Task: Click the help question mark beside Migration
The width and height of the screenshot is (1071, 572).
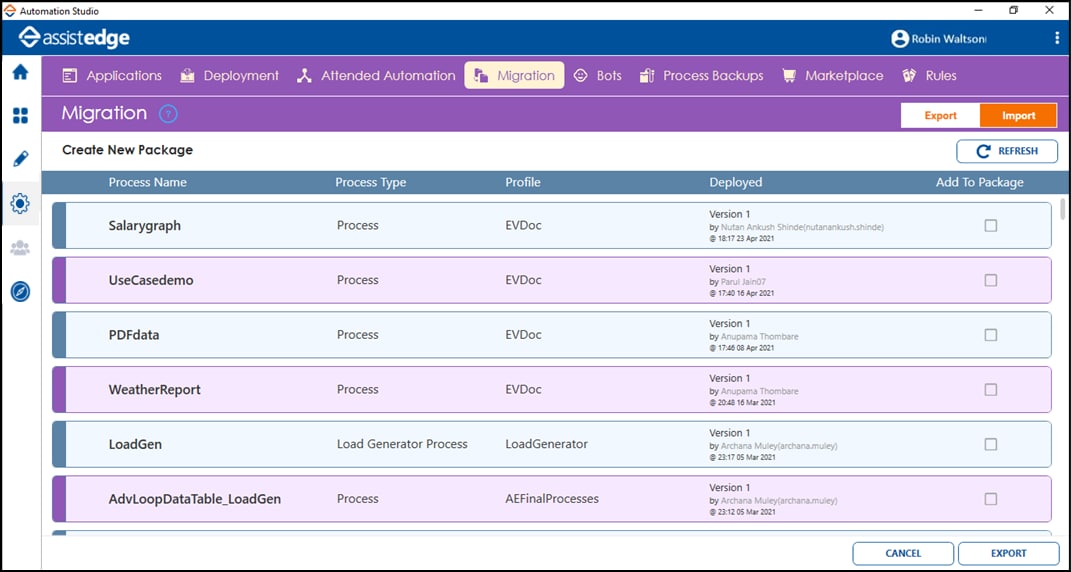Action: 168,114
